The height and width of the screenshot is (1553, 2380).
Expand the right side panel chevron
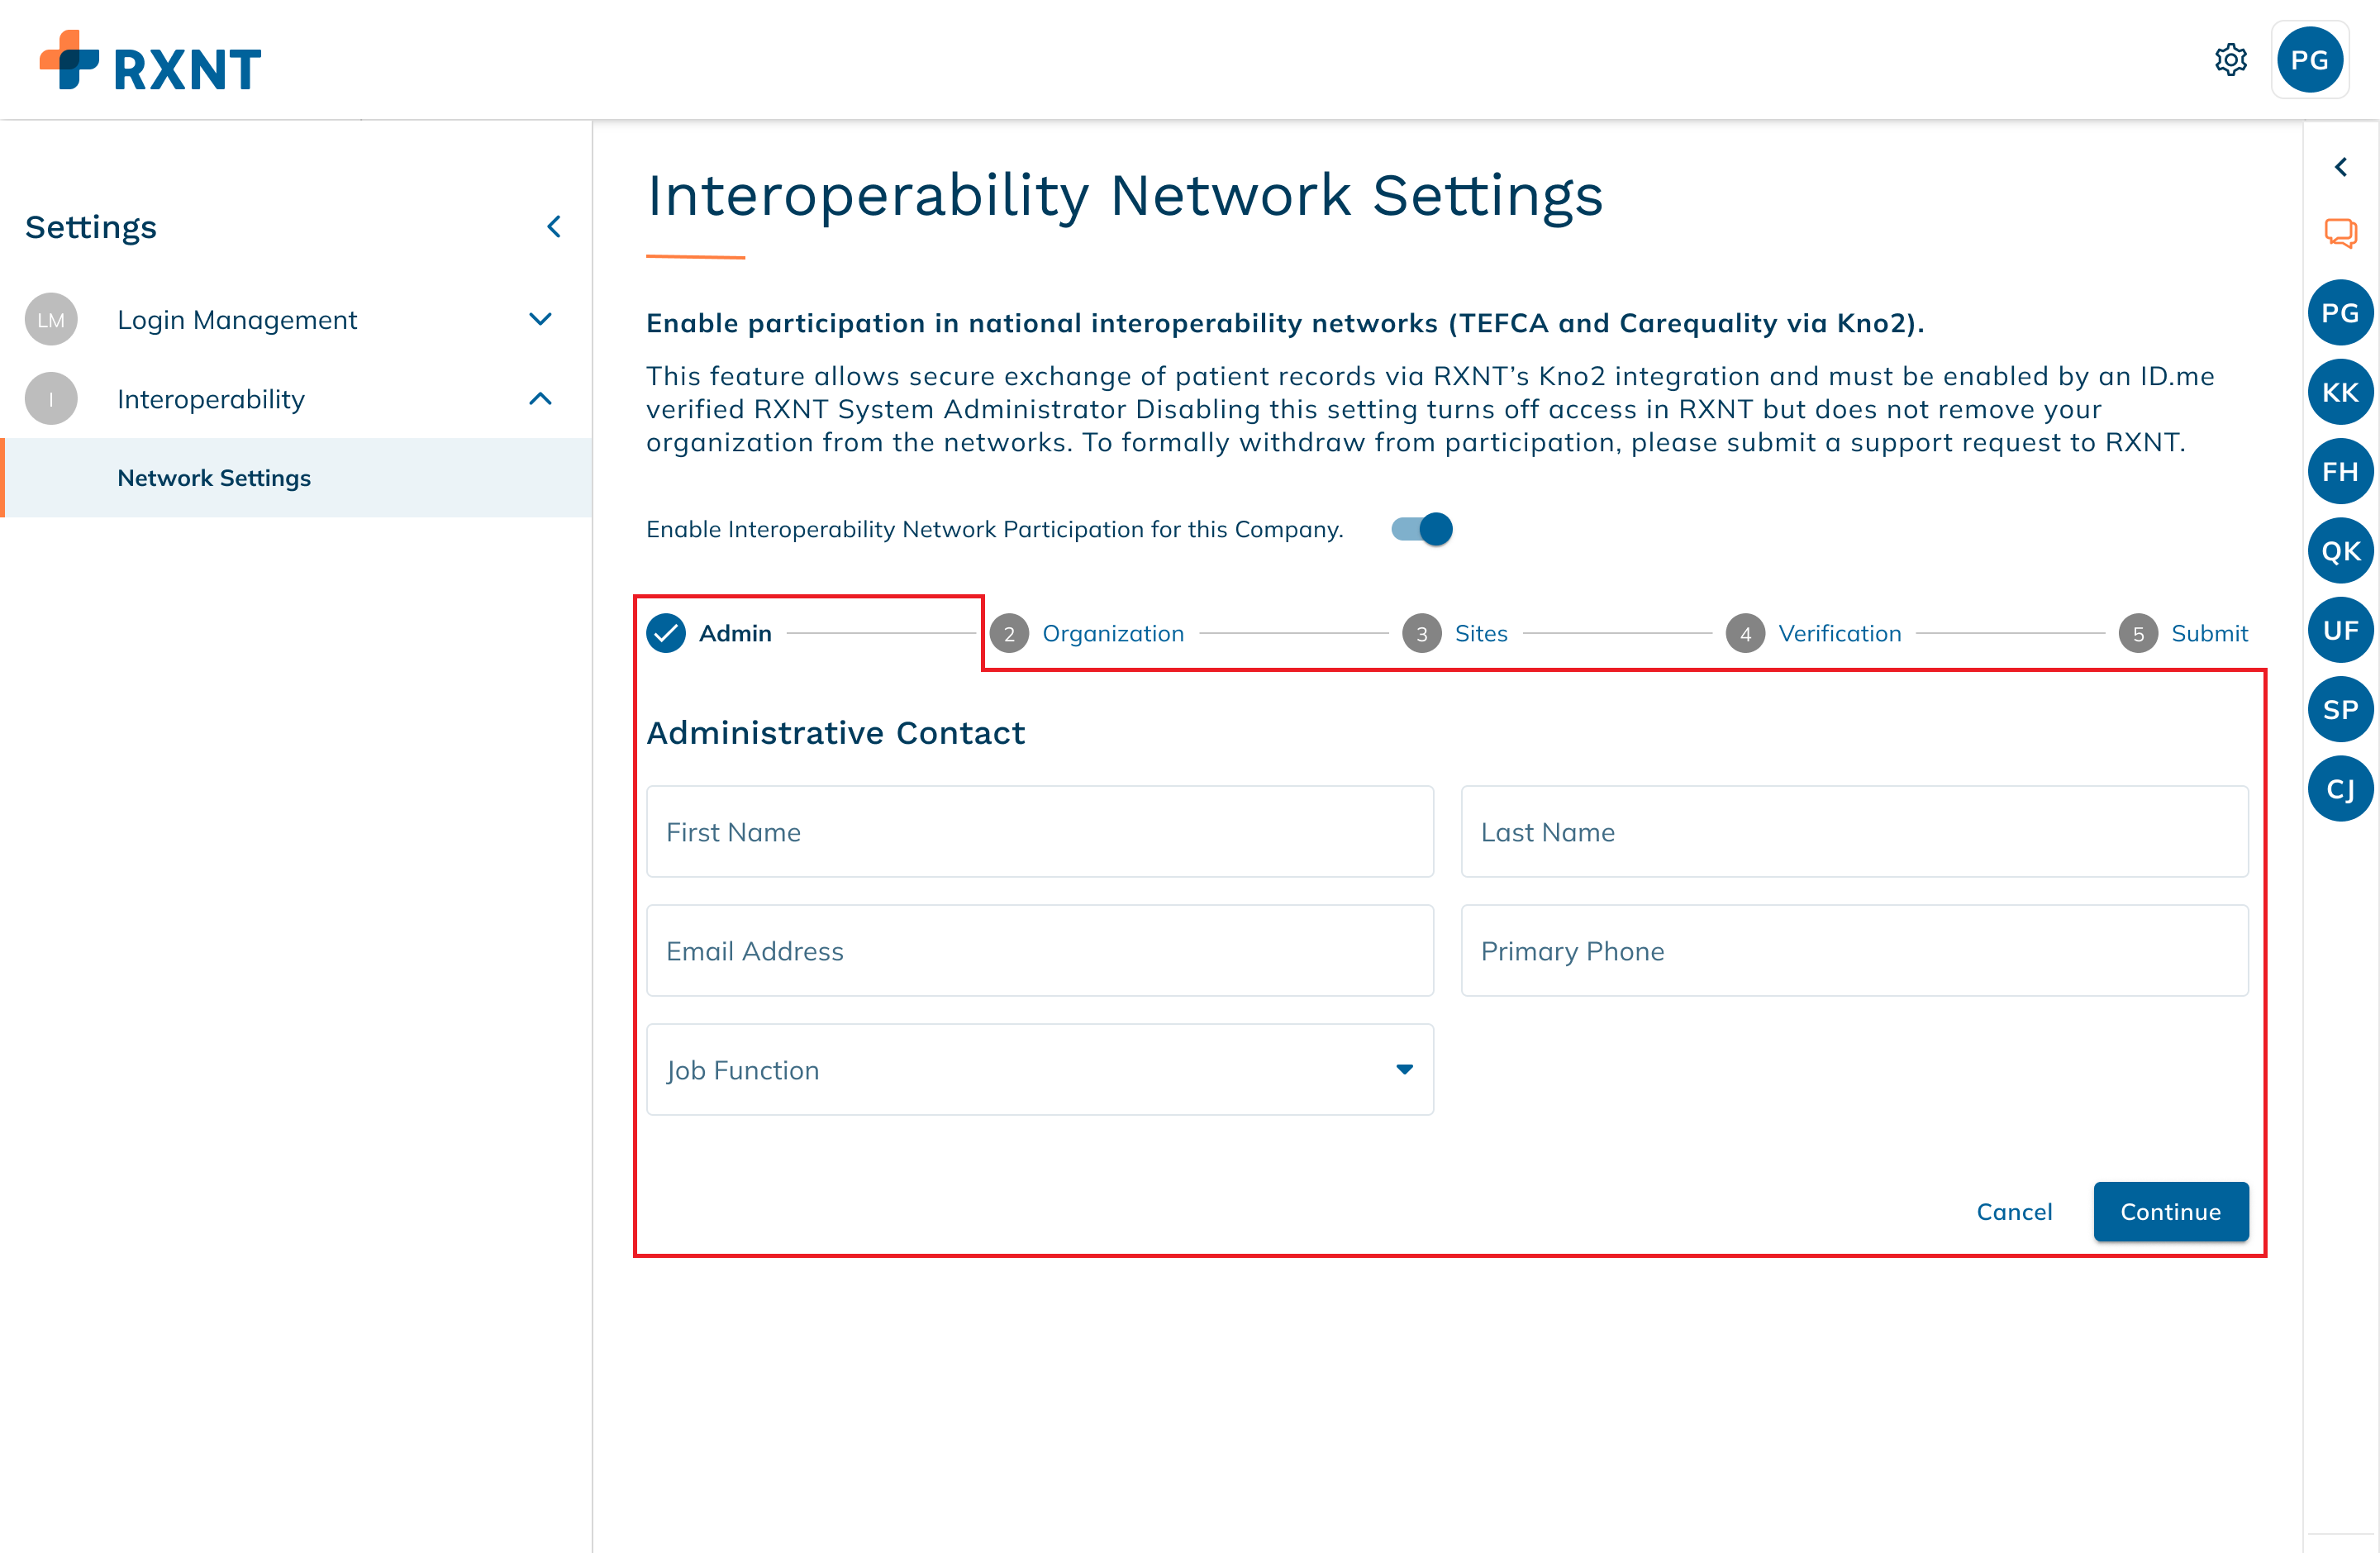[2341, 167]
